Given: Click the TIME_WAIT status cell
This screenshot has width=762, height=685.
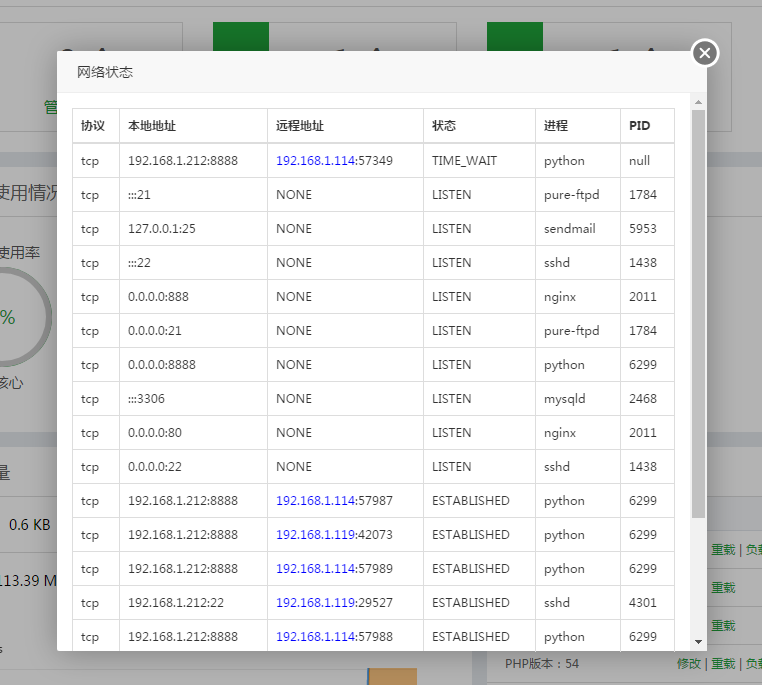Looking at the screenshot, I should tap(464, 161).
